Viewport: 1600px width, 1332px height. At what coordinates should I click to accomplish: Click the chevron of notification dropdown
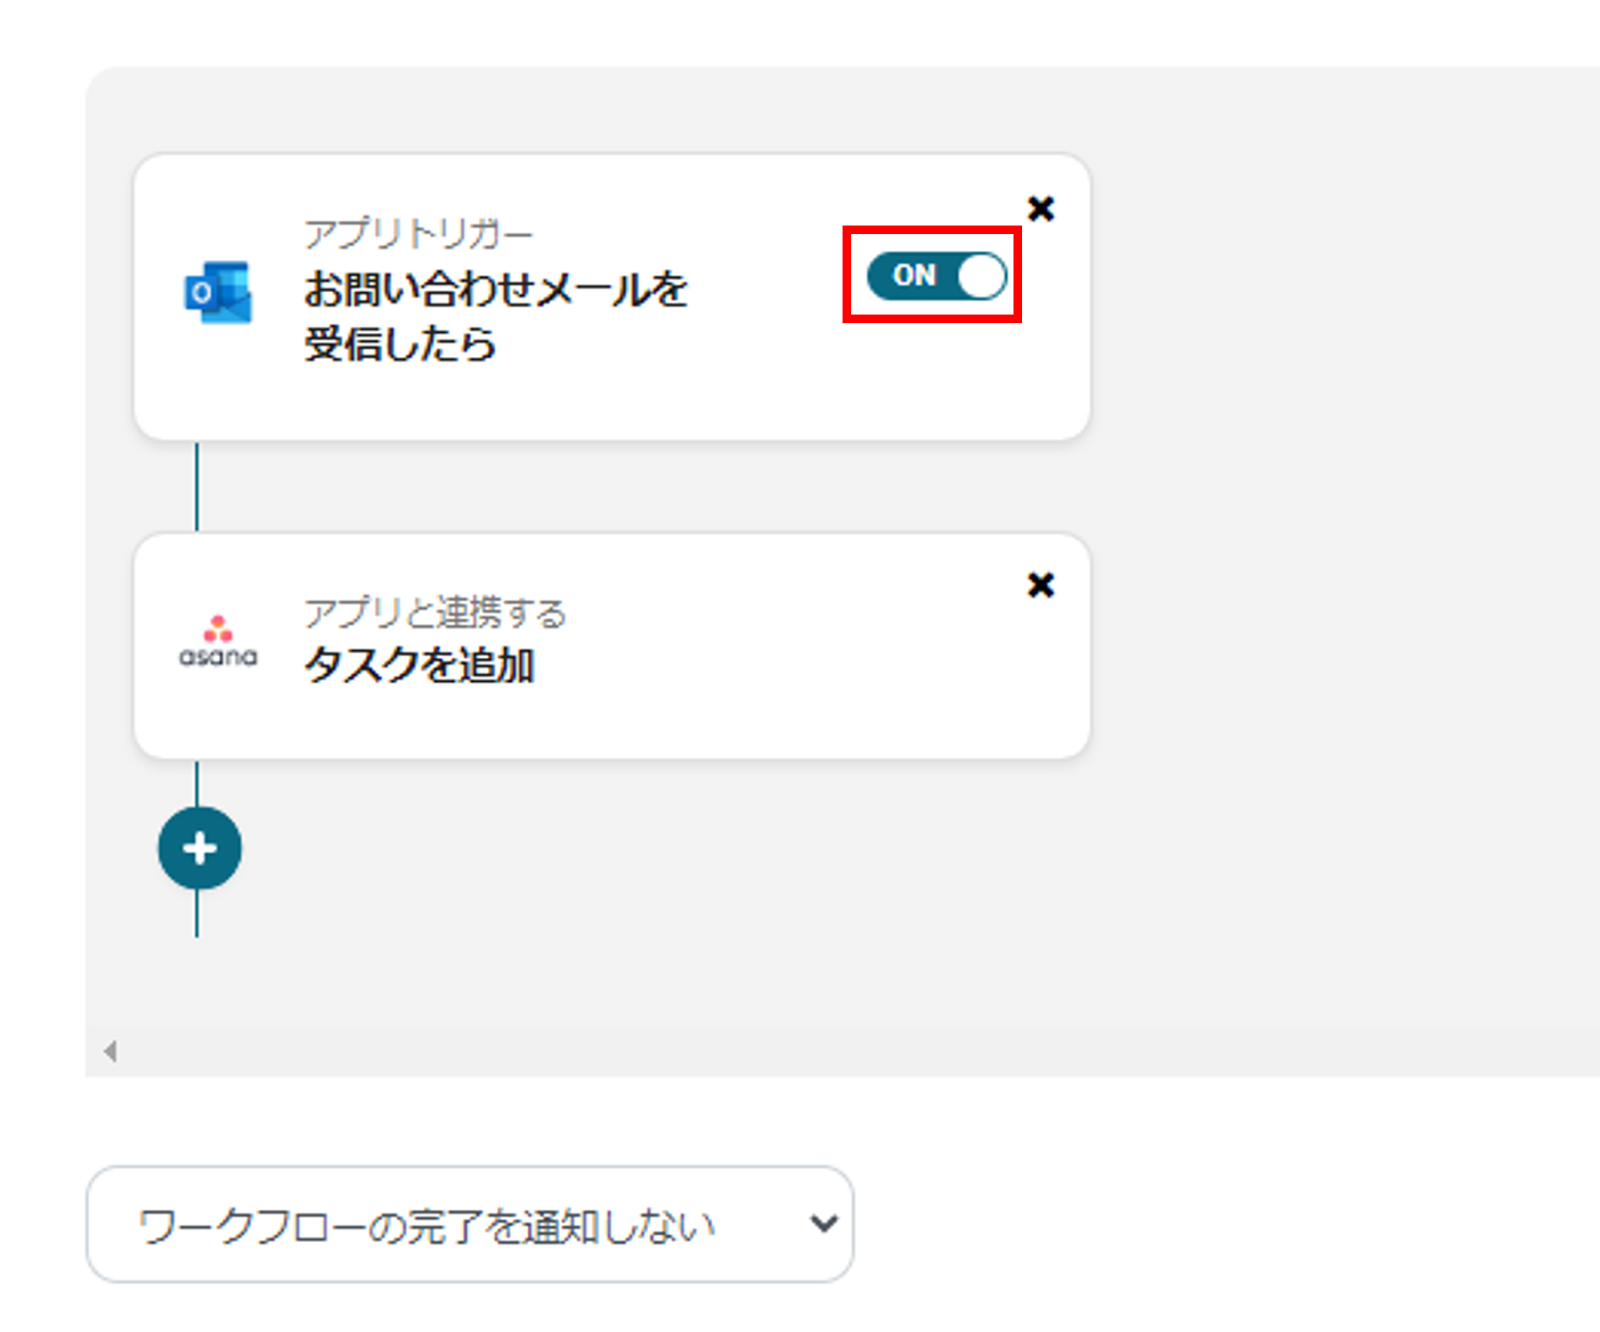(x=823, y=1223)
